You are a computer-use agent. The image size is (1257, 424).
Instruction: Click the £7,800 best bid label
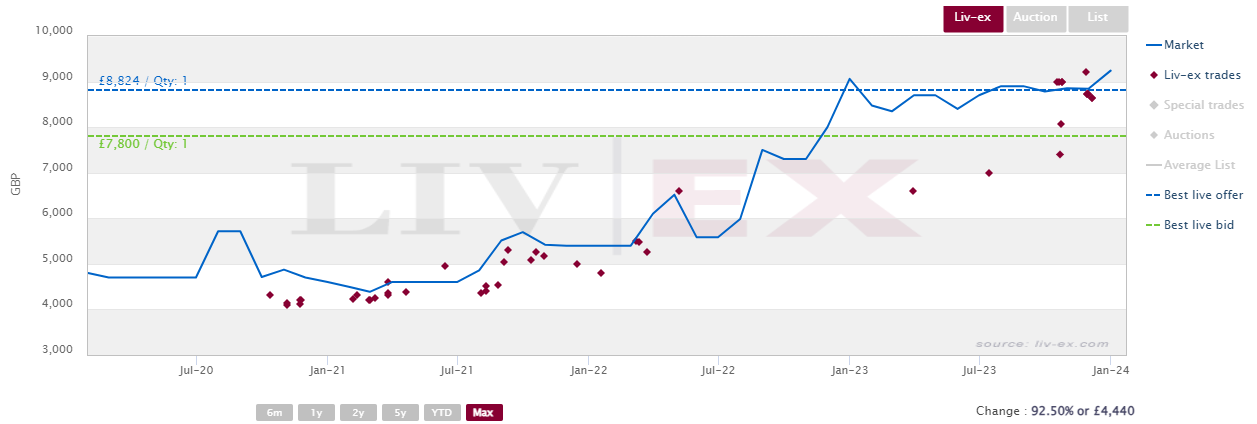[143, 144]
